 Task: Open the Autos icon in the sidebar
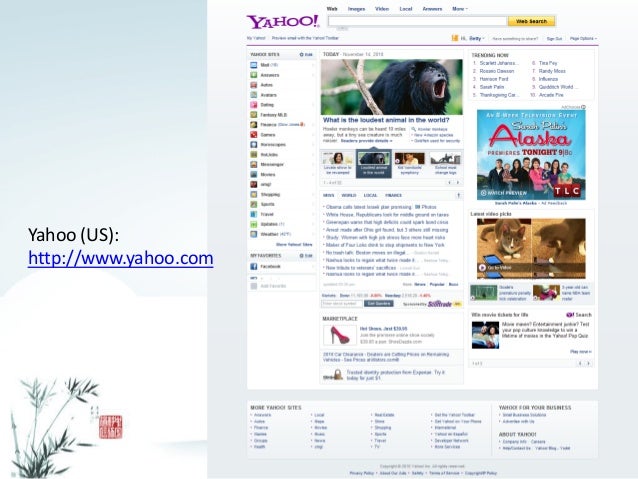point(253,85)
